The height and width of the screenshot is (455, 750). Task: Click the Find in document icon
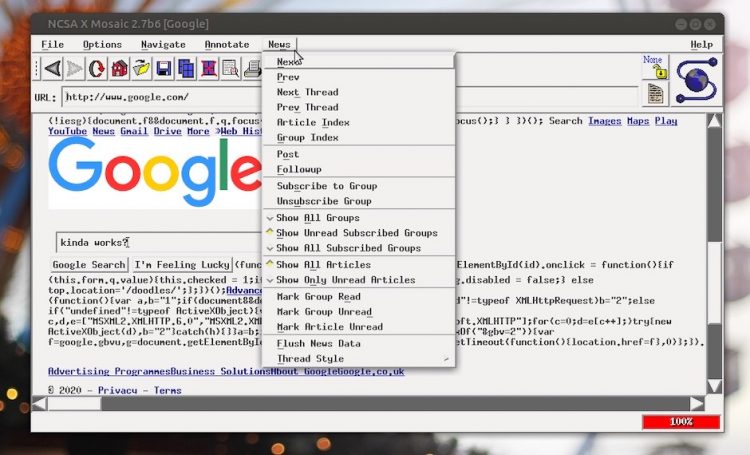point(231,69)
